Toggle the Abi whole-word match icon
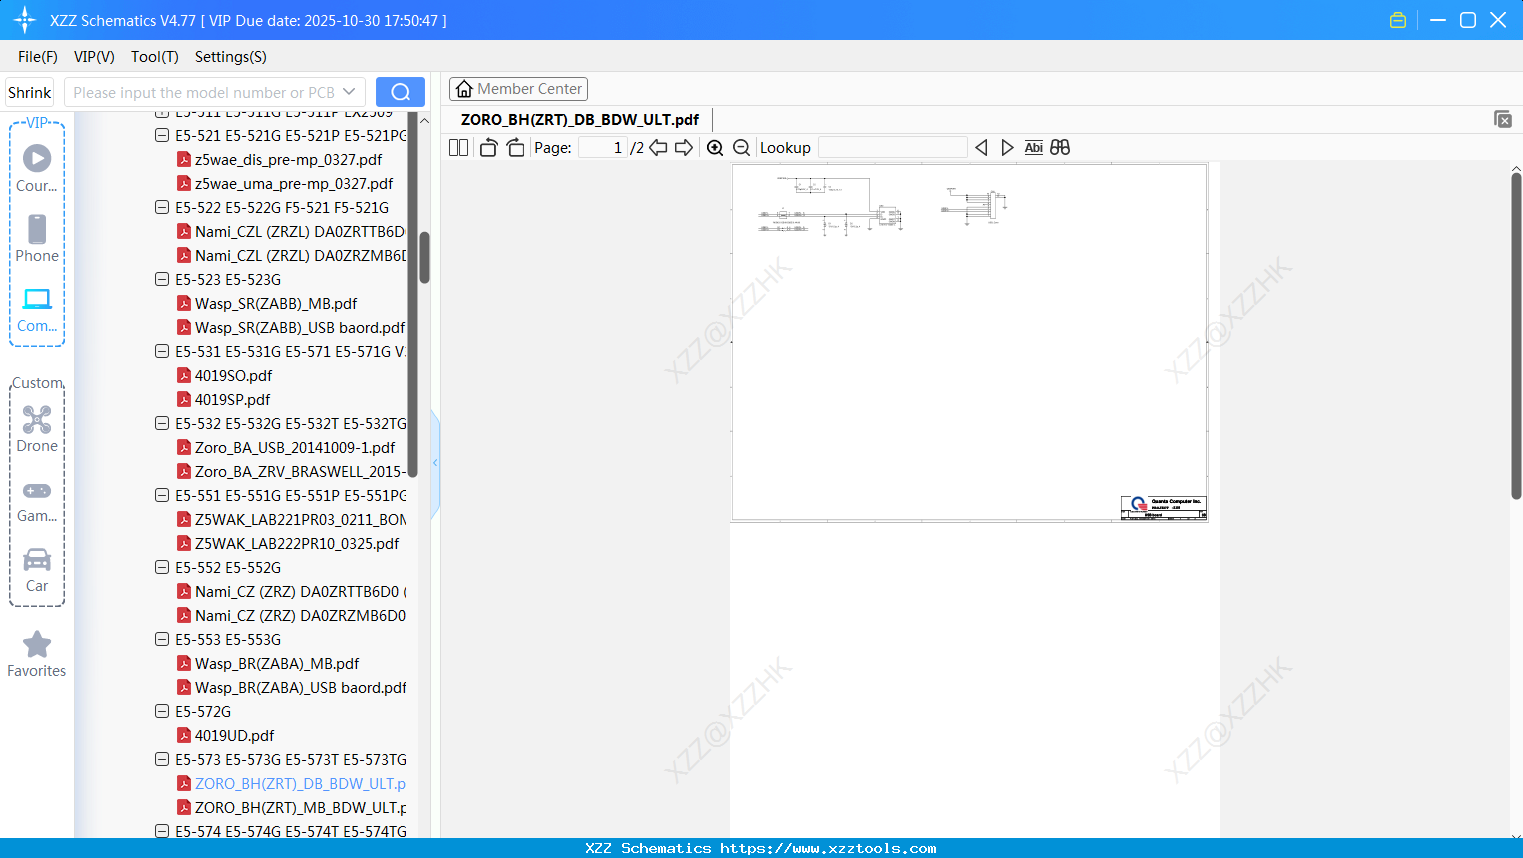Image resolution: width=1523 pixels, height=858 pixels. pyautogui.click(x=1034, y=148)
